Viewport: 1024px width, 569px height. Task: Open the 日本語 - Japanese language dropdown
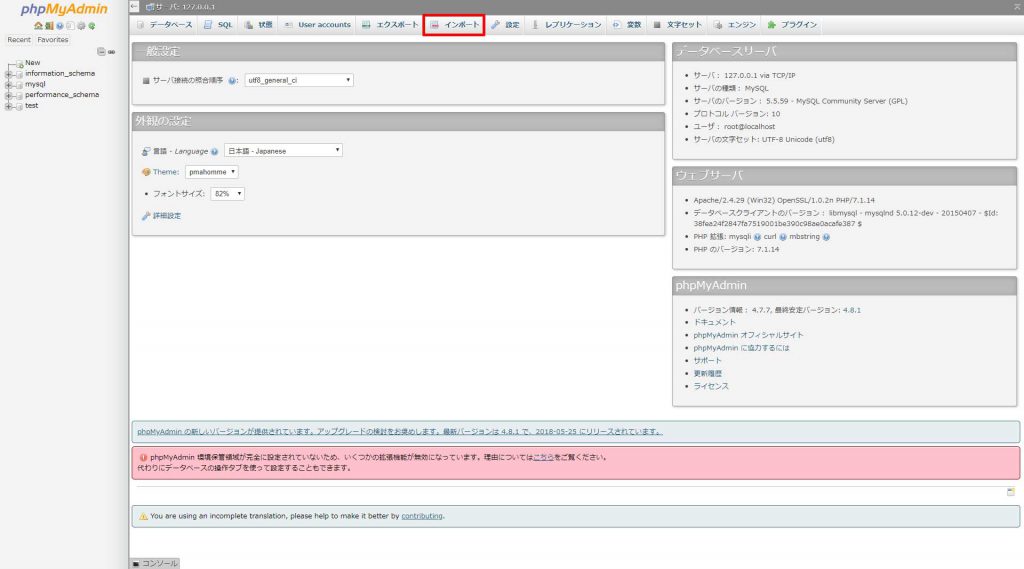tap(283, 150)
